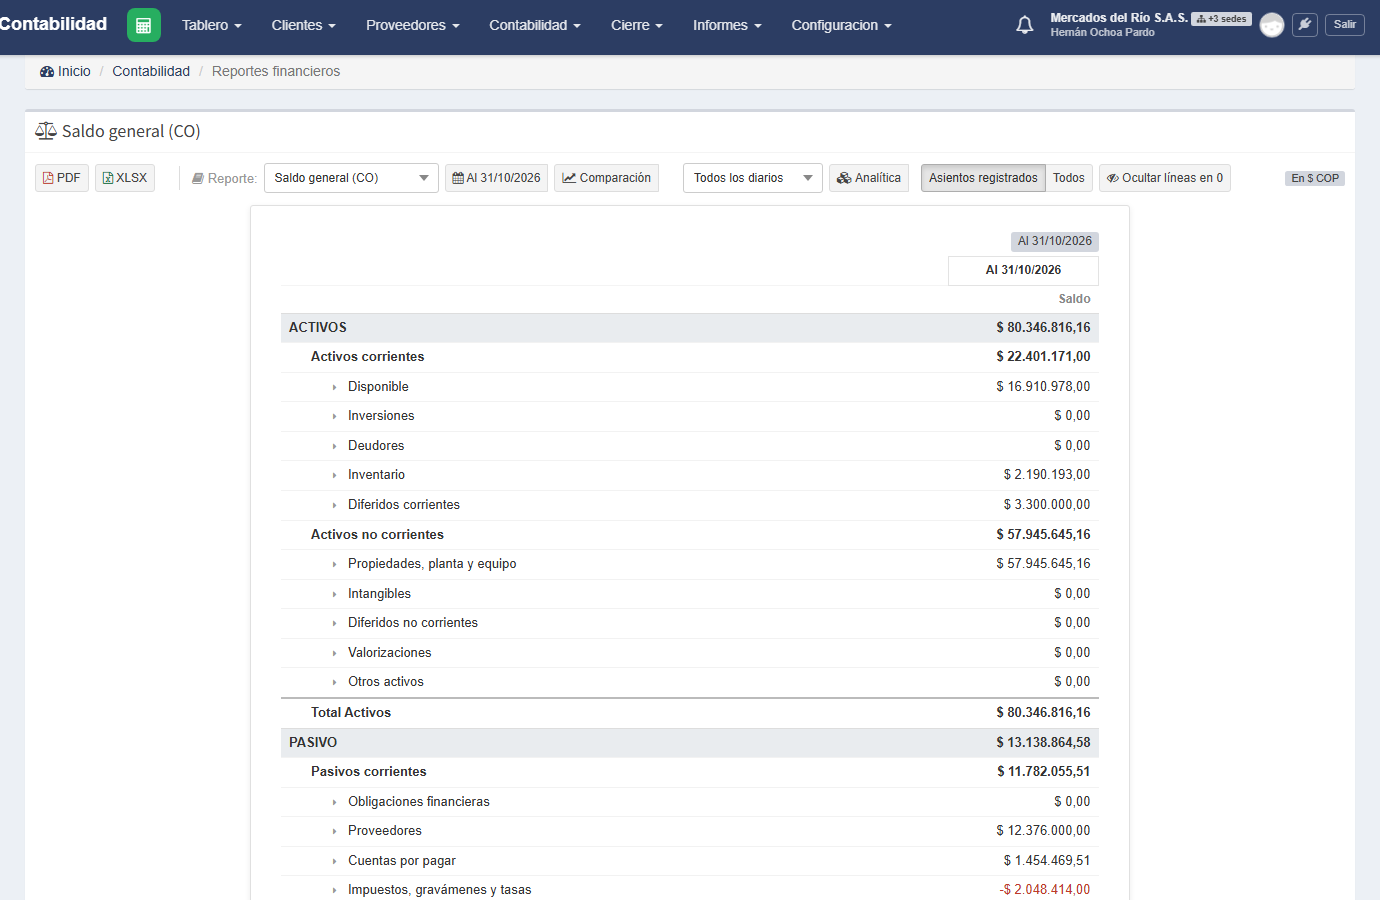Open the Saldo general (CO) report dropdown
The image size is (1380, 900).
click(x=351, y=178)
